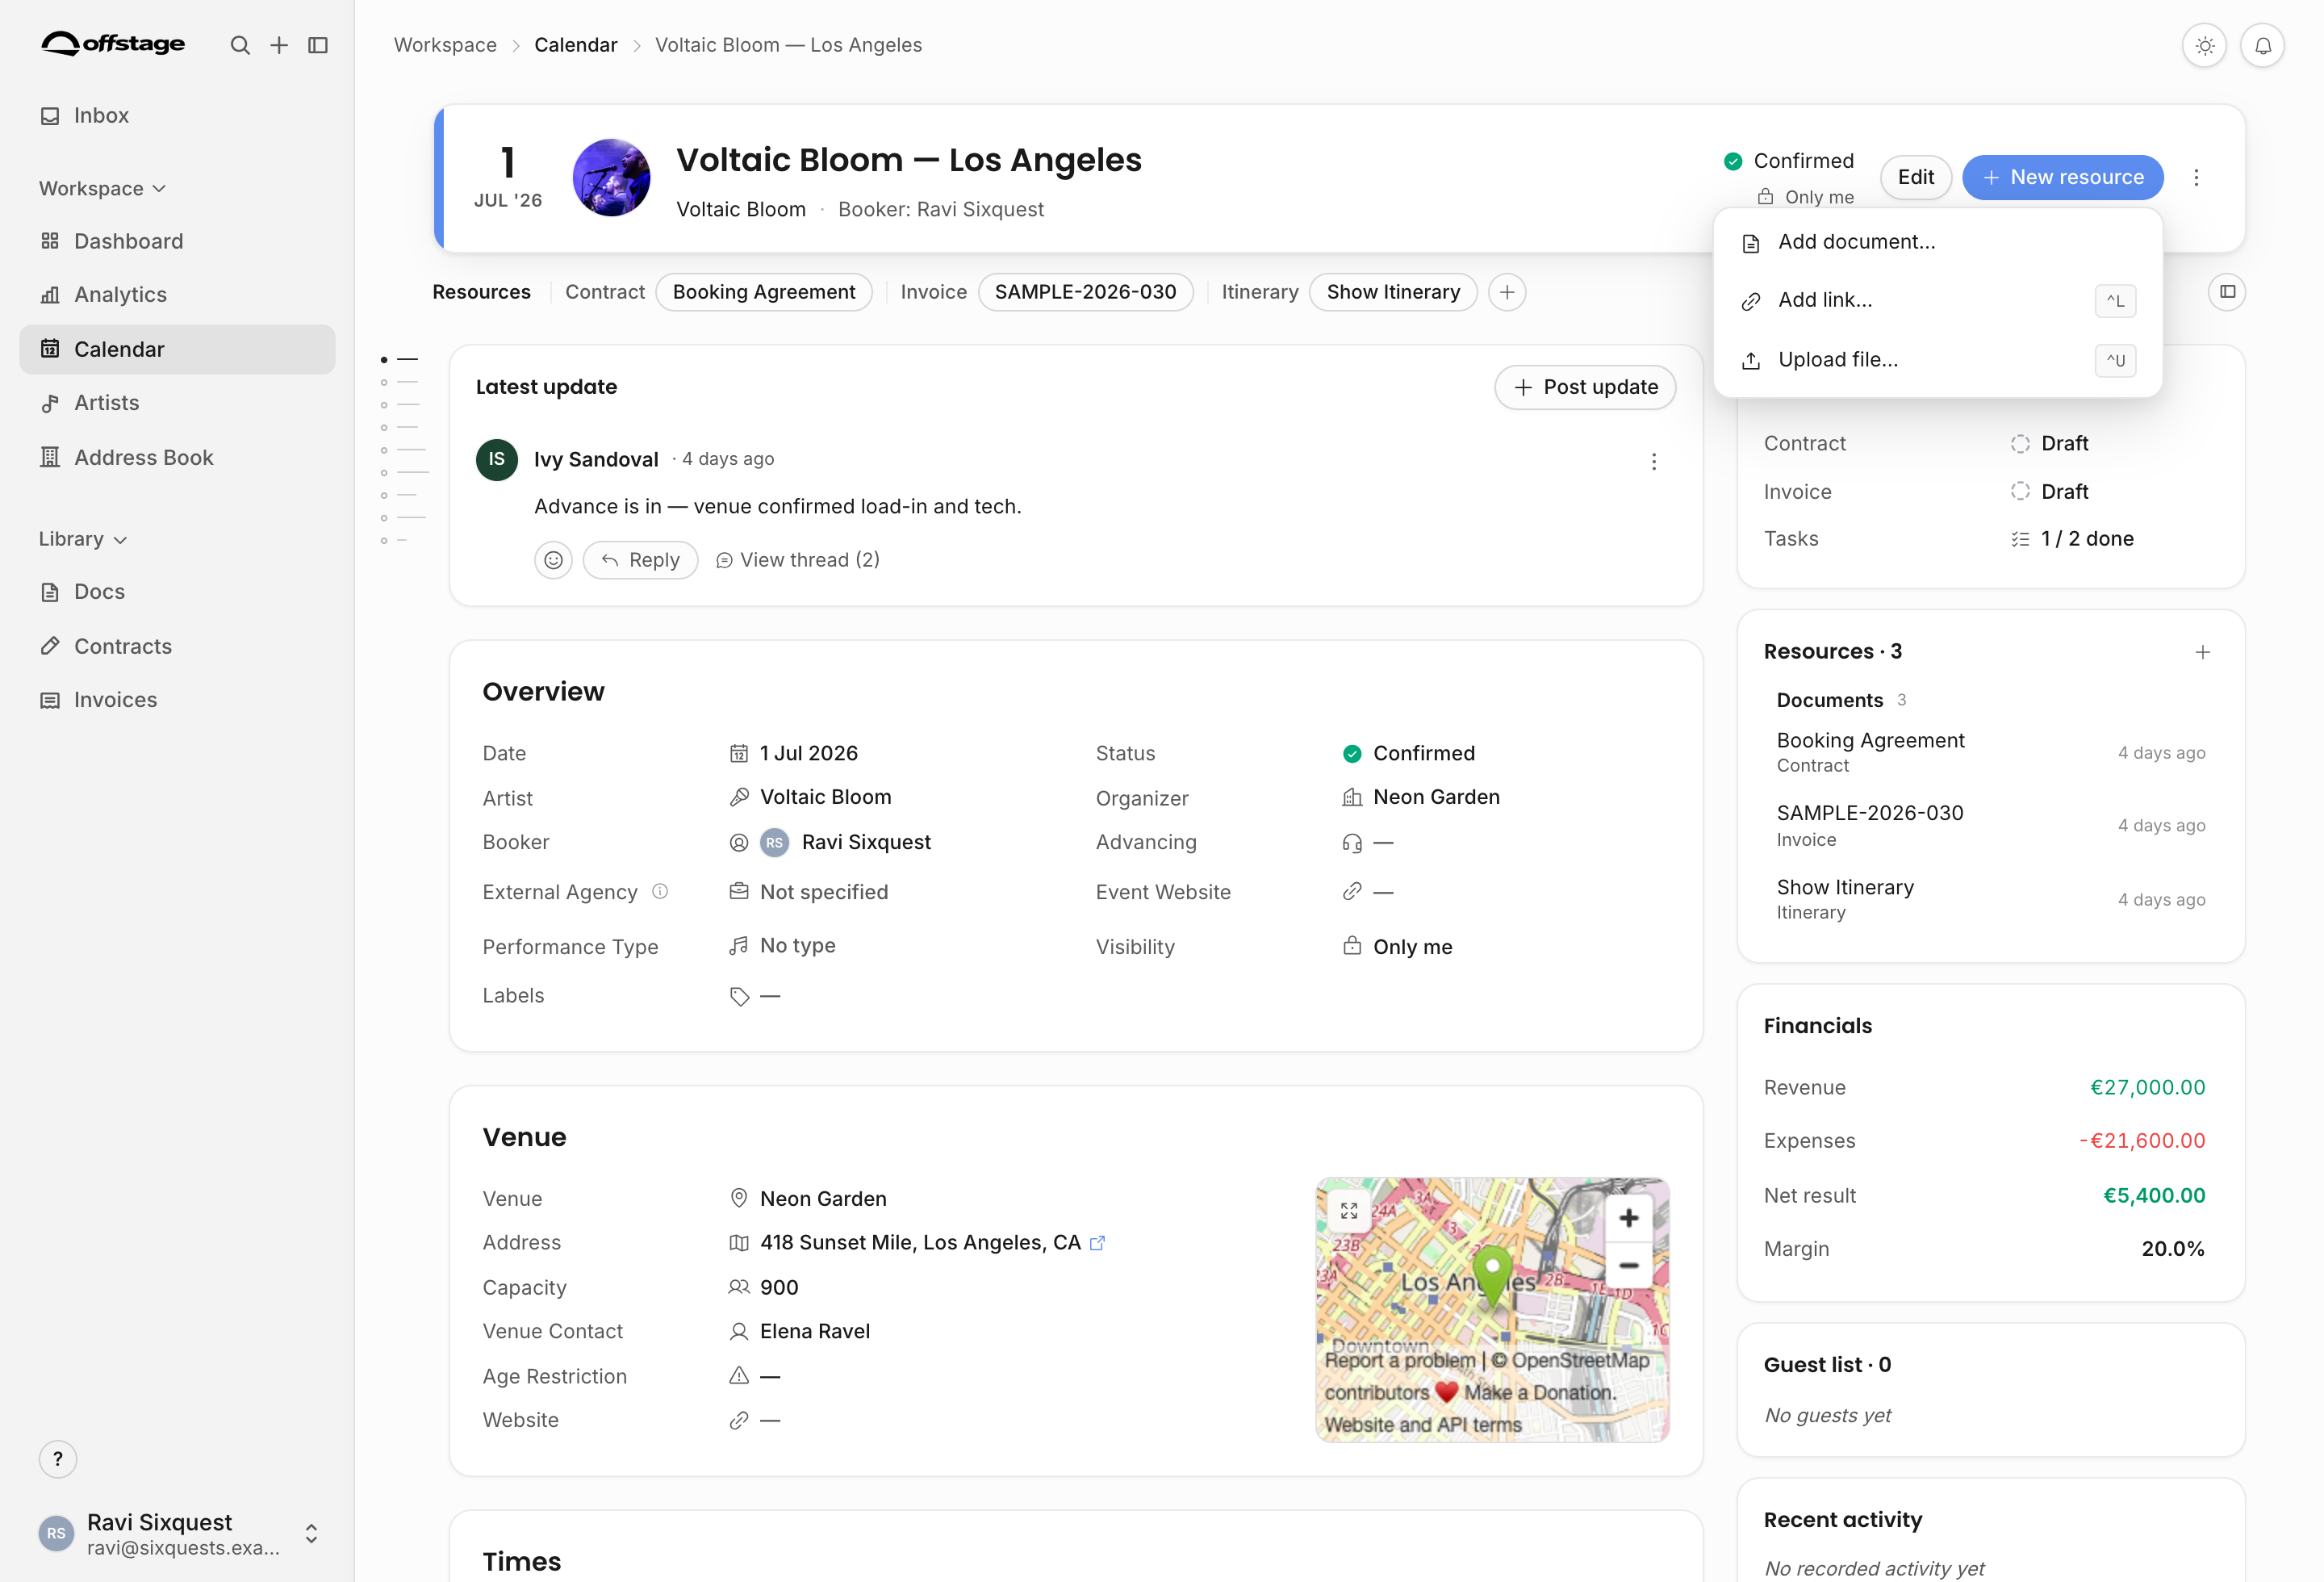
Task: Open notifications bell icon
Action: [2263, 45]
